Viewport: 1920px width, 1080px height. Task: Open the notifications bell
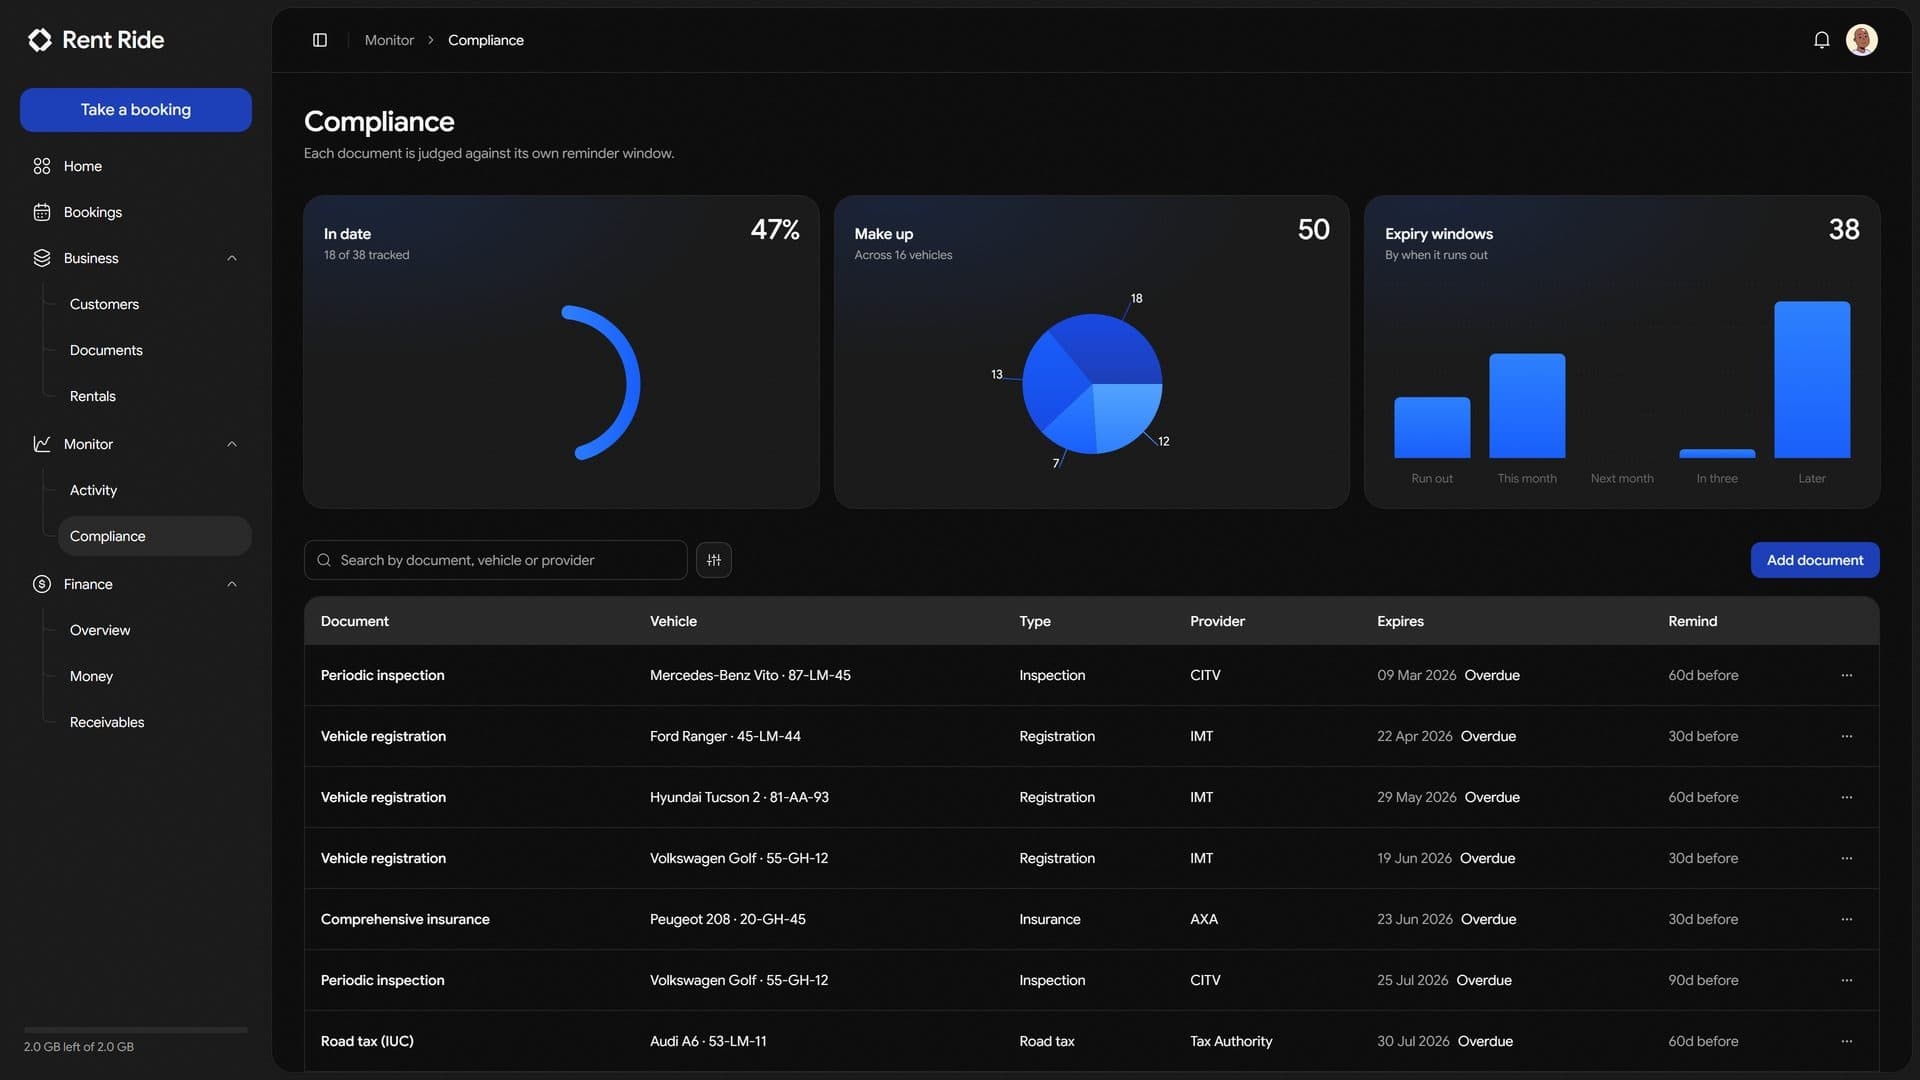[x=1821, y=40]
